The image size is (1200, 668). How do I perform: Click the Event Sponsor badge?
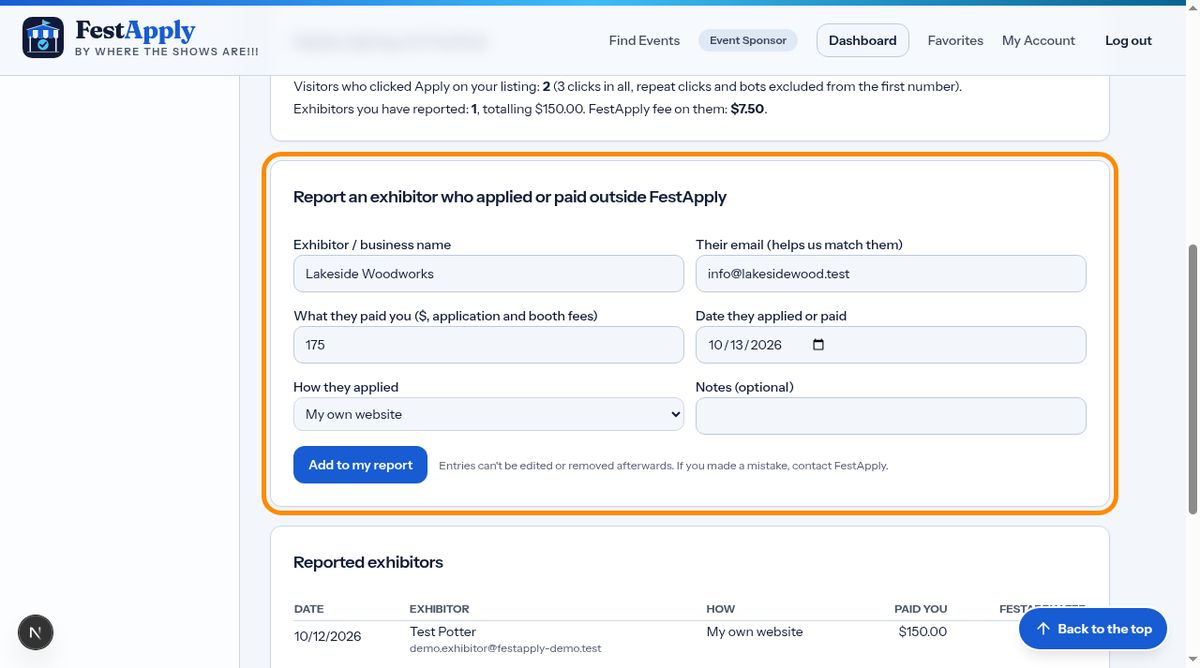pyautogui.click(x=748, y=40)
